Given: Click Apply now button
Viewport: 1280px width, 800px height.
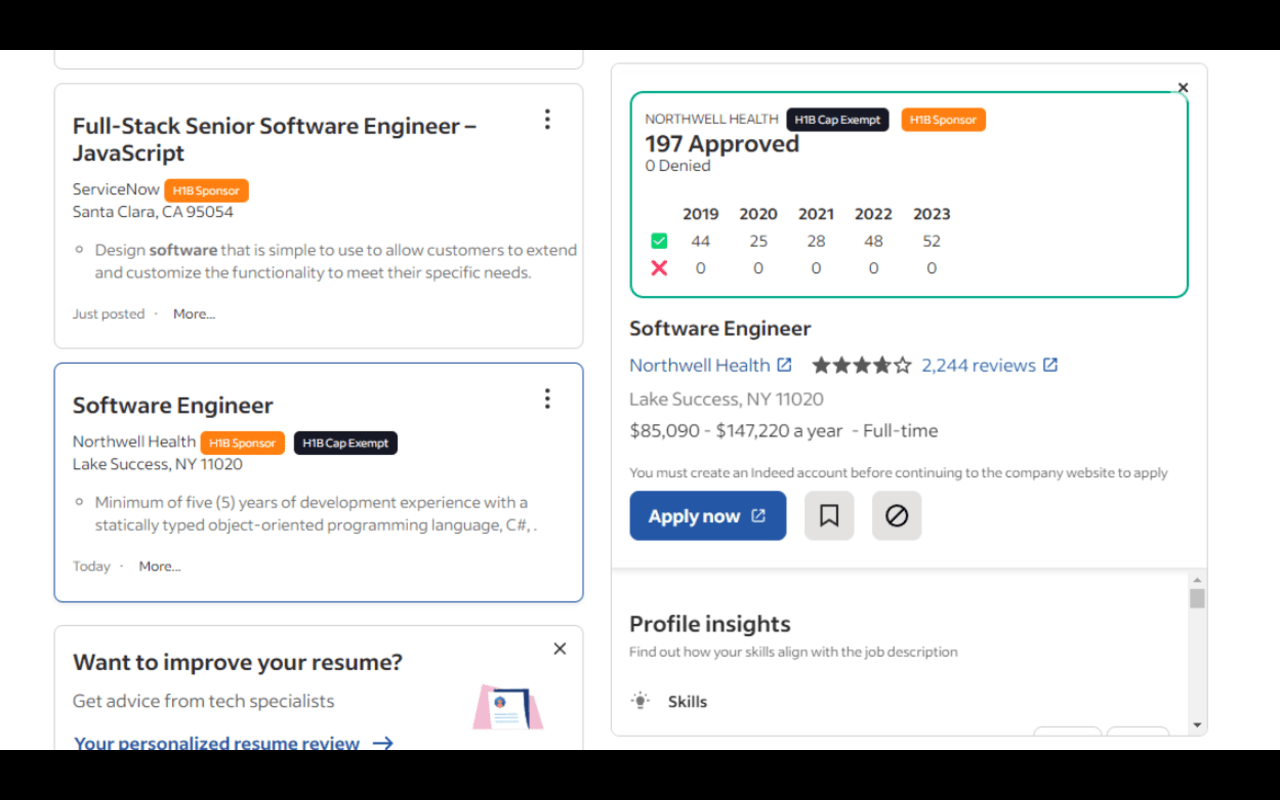Looking at the screenshot, I should 708,516.
